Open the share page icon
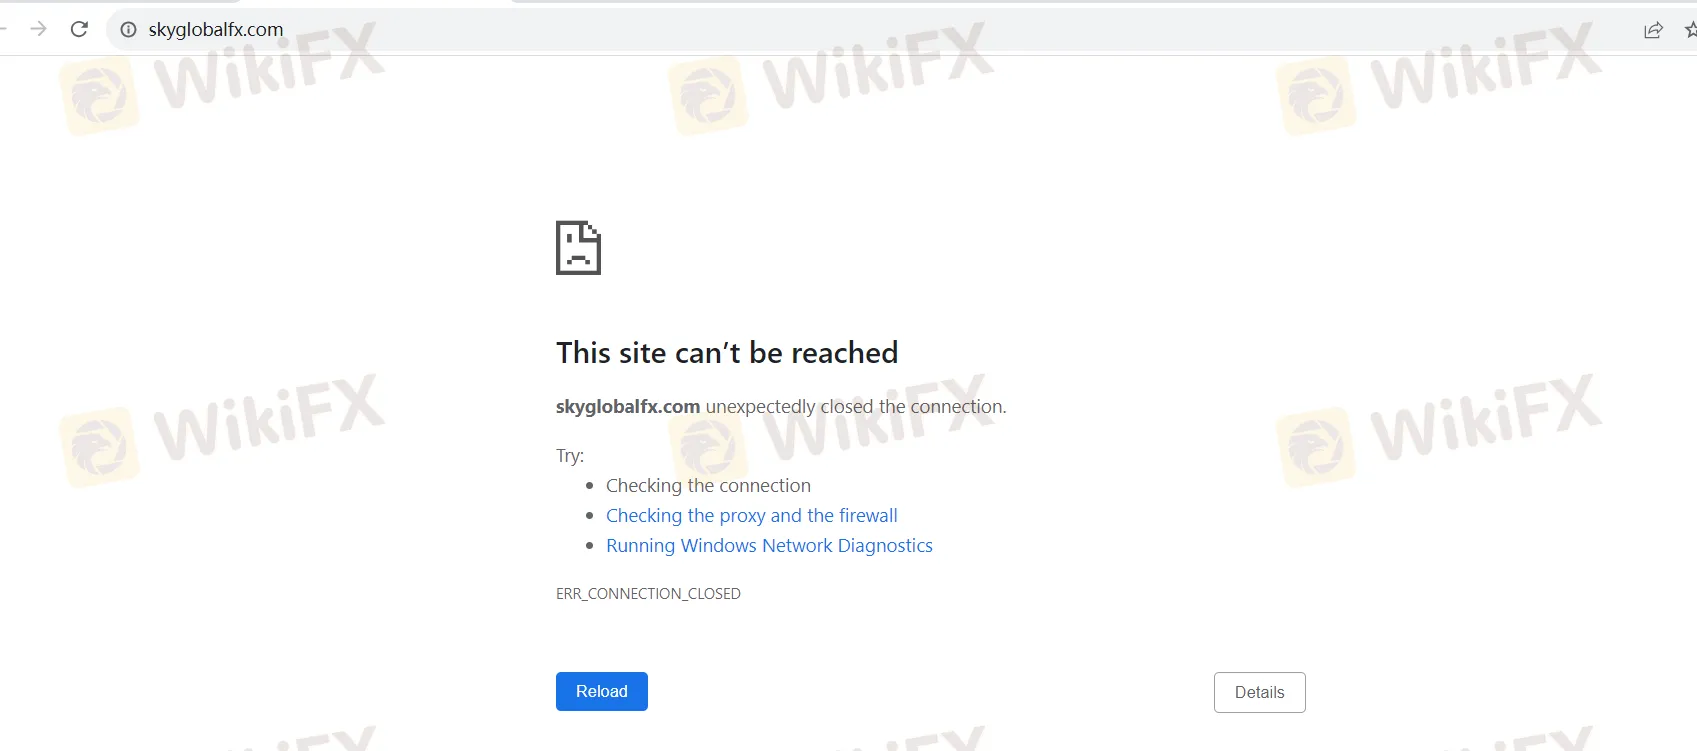This screenshot has width=1697, height=751. (1653, 30)
